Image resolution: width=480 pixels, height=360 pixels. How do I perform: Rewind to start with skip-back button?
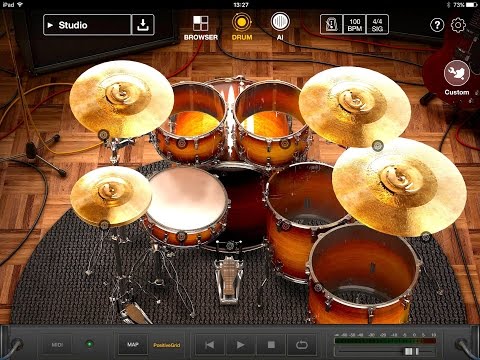coord(209,345)
